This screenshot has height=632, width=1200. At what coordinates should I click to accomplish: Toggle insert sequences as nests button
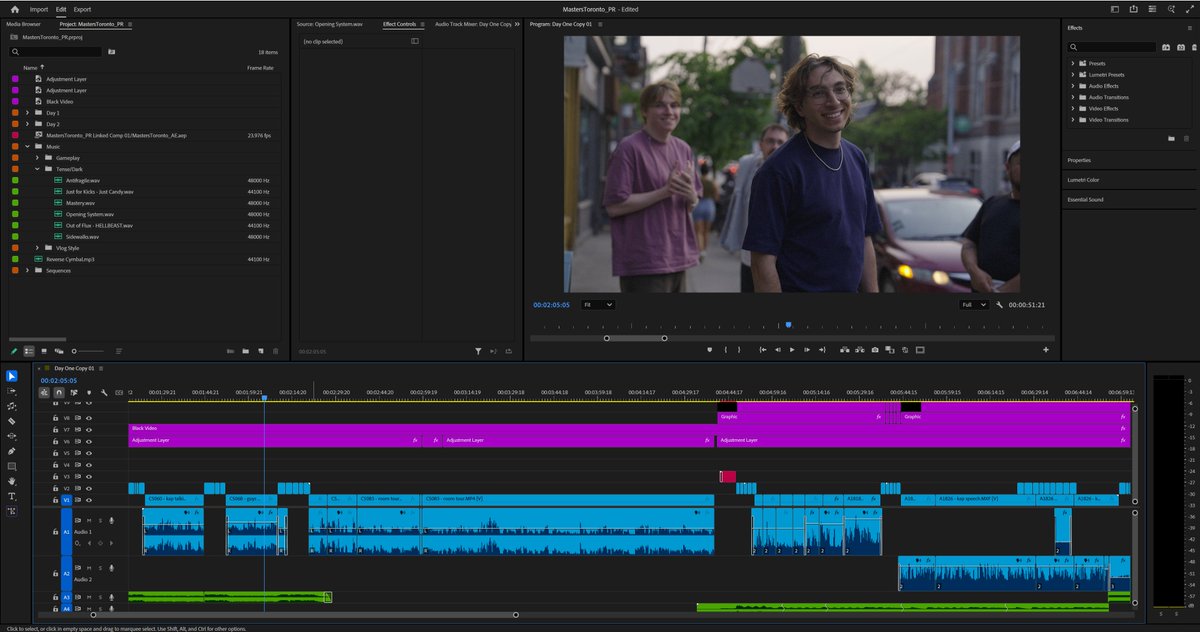point(44,393)
